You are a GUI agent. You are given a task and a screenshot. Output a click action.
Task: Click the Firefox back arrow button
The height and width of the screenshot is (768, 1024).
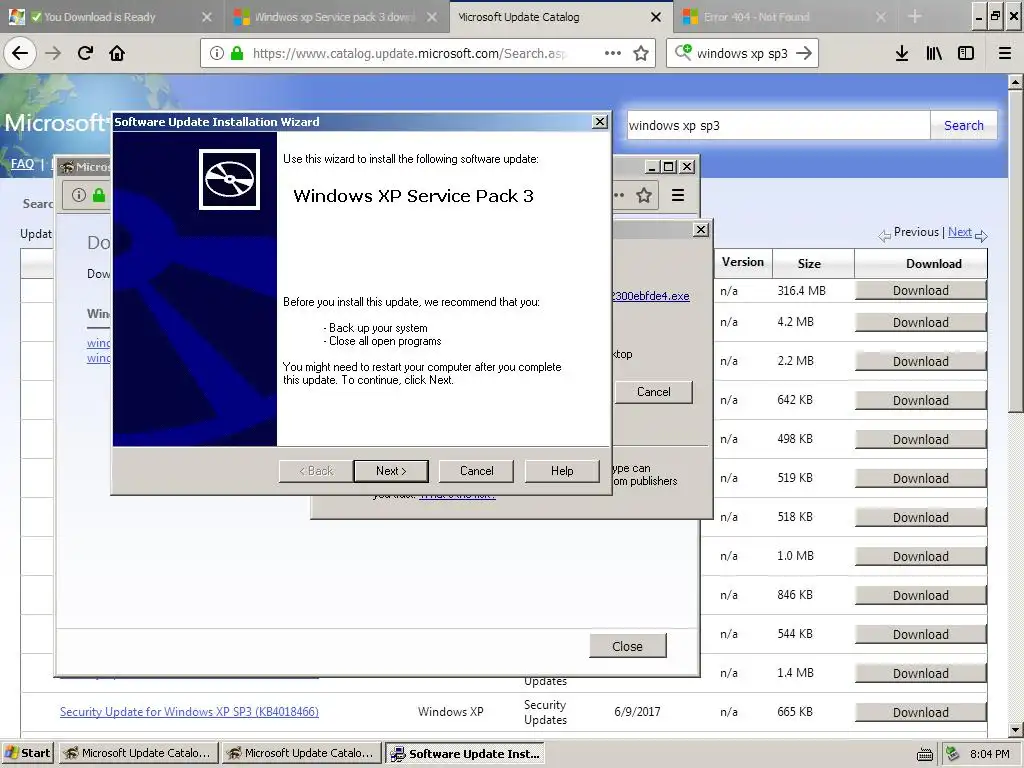tap(20, 53)
